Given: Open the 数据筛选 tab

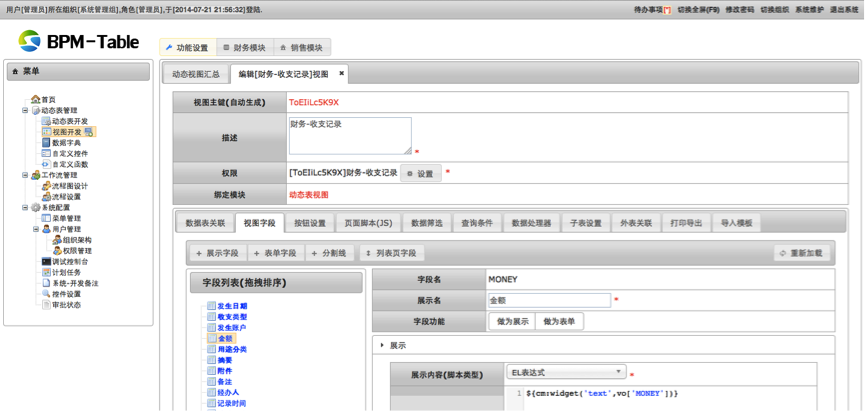Looking at the screenshot, I should 427,223.
